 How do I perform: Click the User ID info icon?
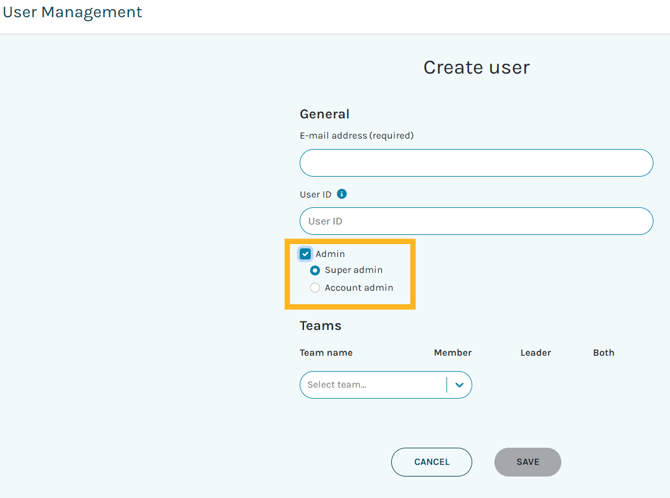342,194
